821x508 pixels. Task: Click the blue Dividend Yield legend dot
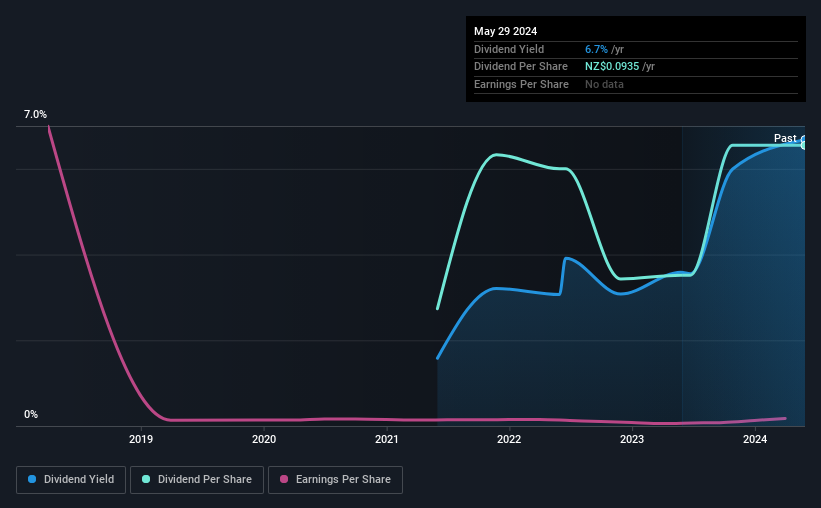32,479
